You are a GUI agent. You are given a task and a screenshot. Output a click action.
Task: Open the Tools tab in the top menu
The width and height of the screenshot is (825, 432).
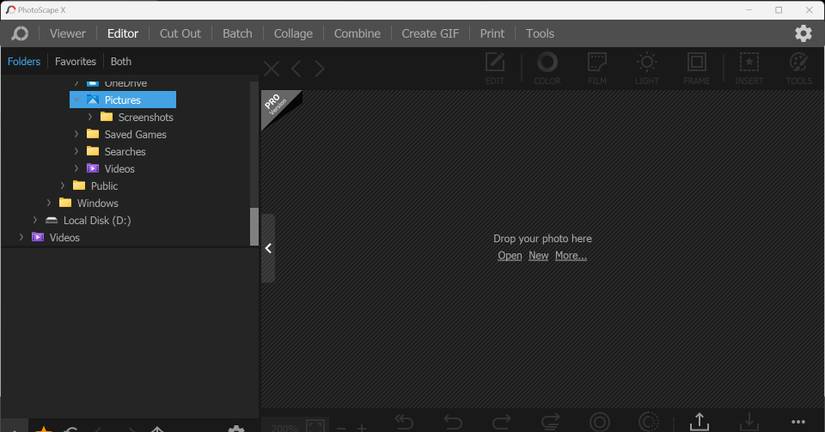[540, 34]
